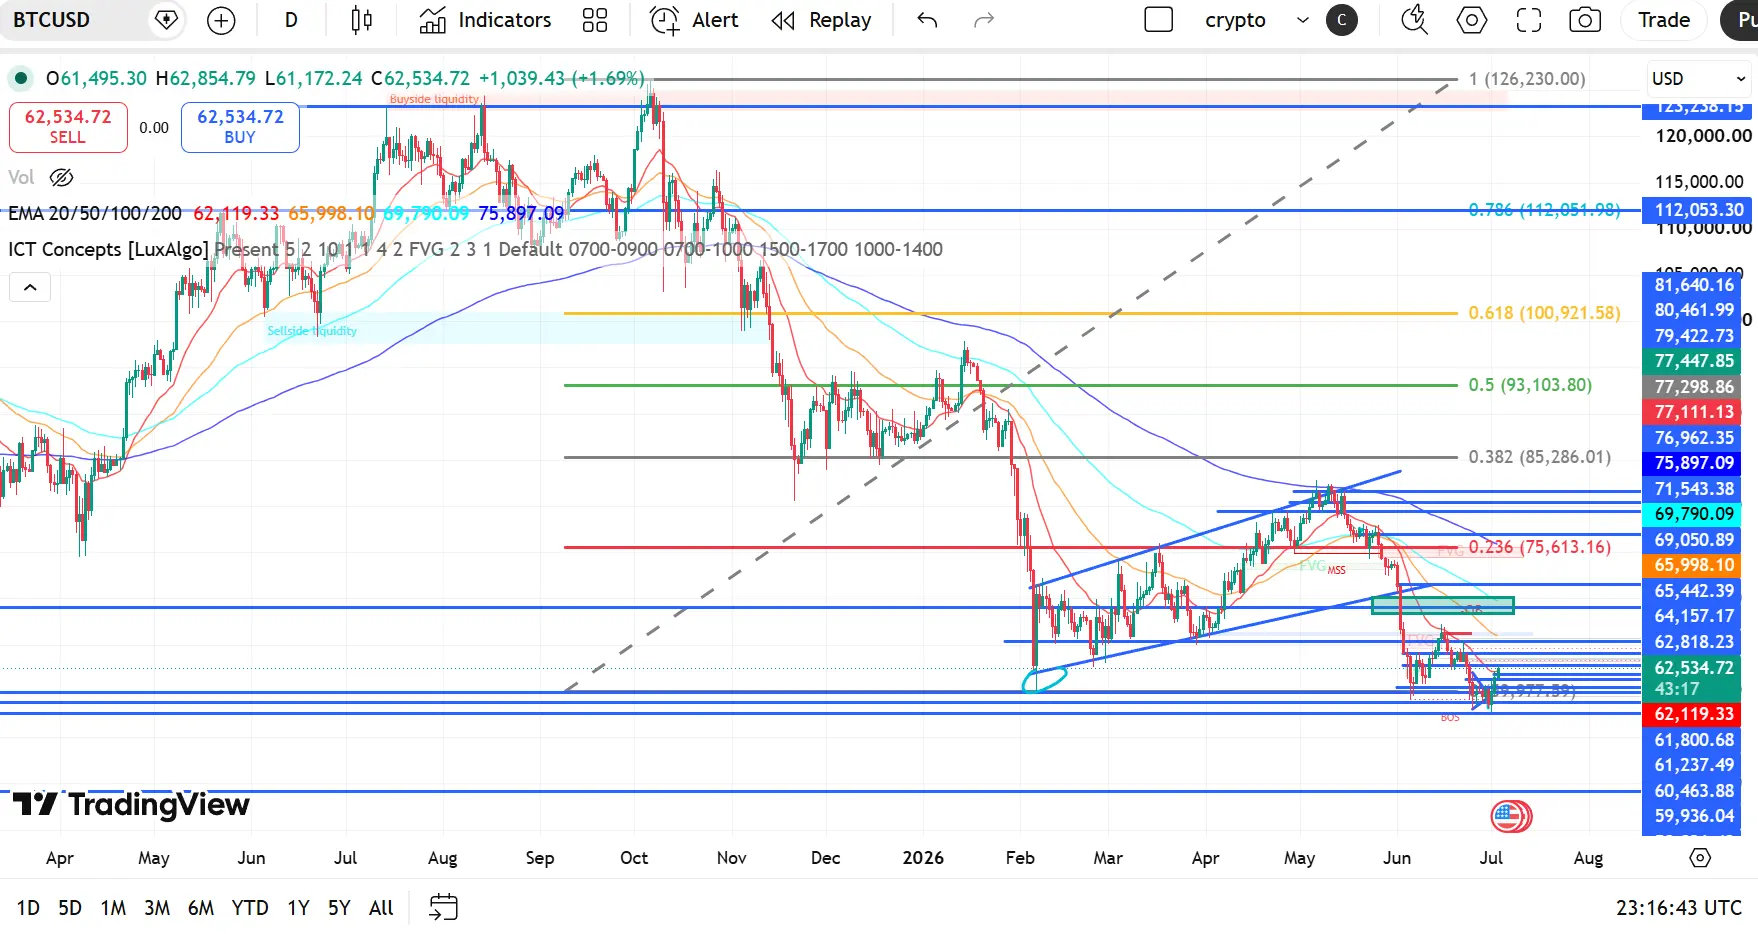The width and height of the screenshot is (1758, 934).
Task: Set the range to YTD
Action: [250, 908]
